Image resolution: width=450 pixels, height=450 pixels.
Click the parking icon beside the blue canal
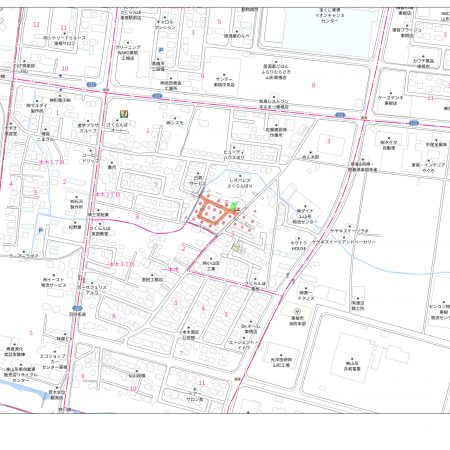click(x=41, y=230)
